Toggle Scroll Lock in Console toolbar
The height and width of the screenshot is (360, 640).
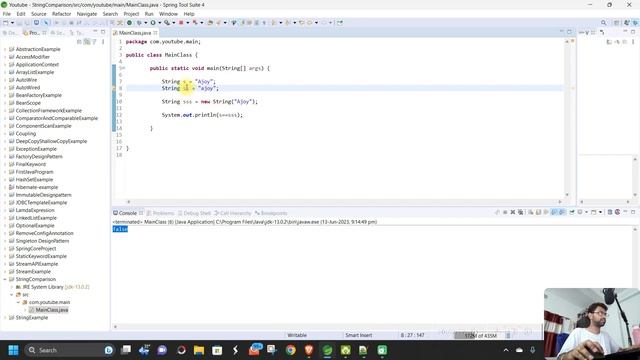click(538, 212)
